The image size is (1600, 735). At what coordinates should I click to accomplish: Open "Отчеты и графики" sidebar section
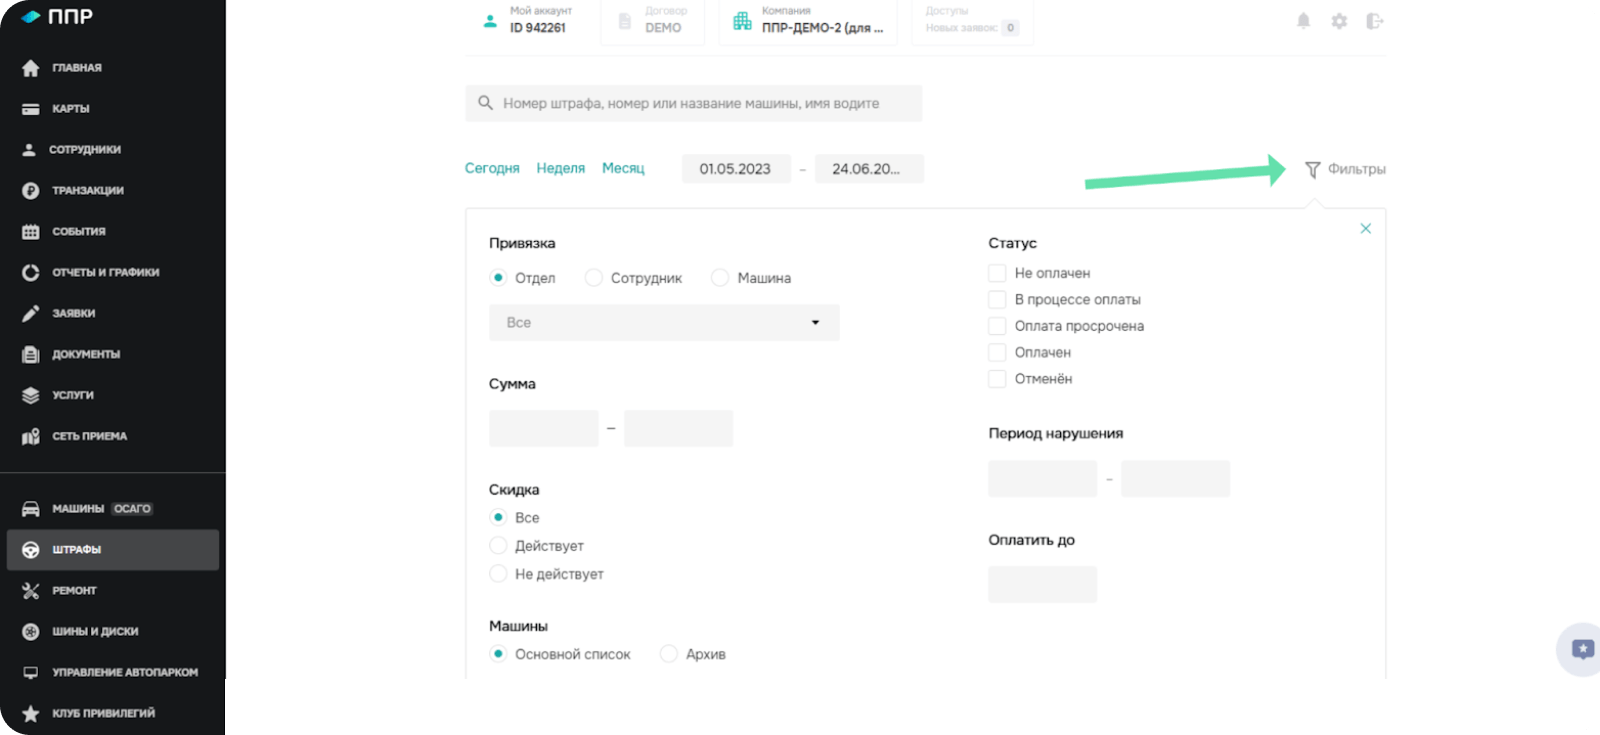point(105,272)
